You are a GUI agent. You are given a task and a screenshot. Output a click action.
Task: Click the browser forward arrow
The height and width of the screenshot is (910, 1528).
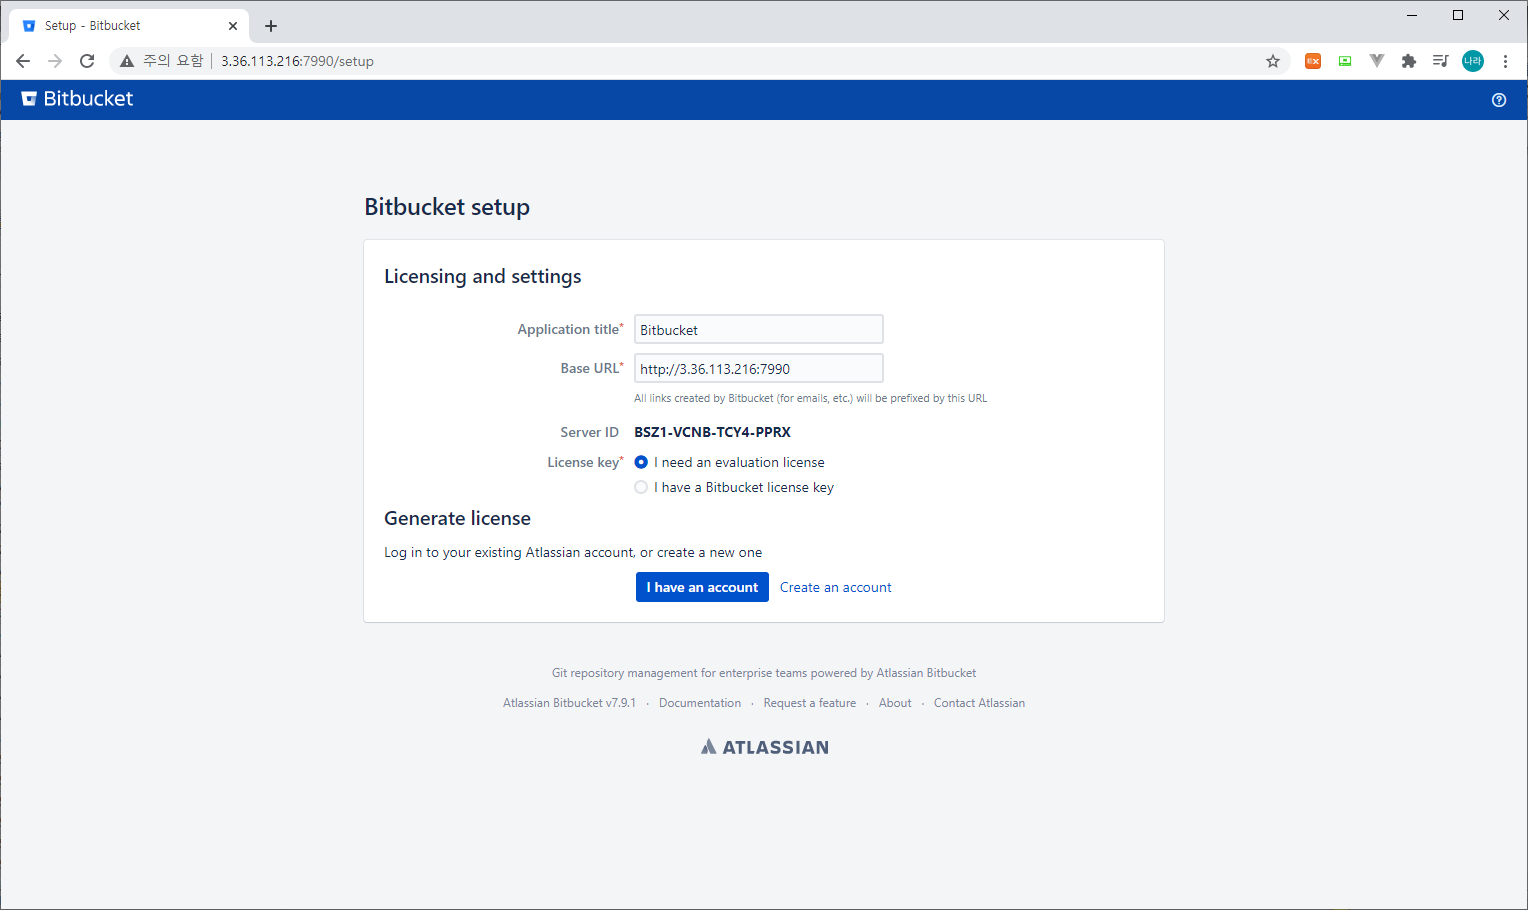pos(55,61)
